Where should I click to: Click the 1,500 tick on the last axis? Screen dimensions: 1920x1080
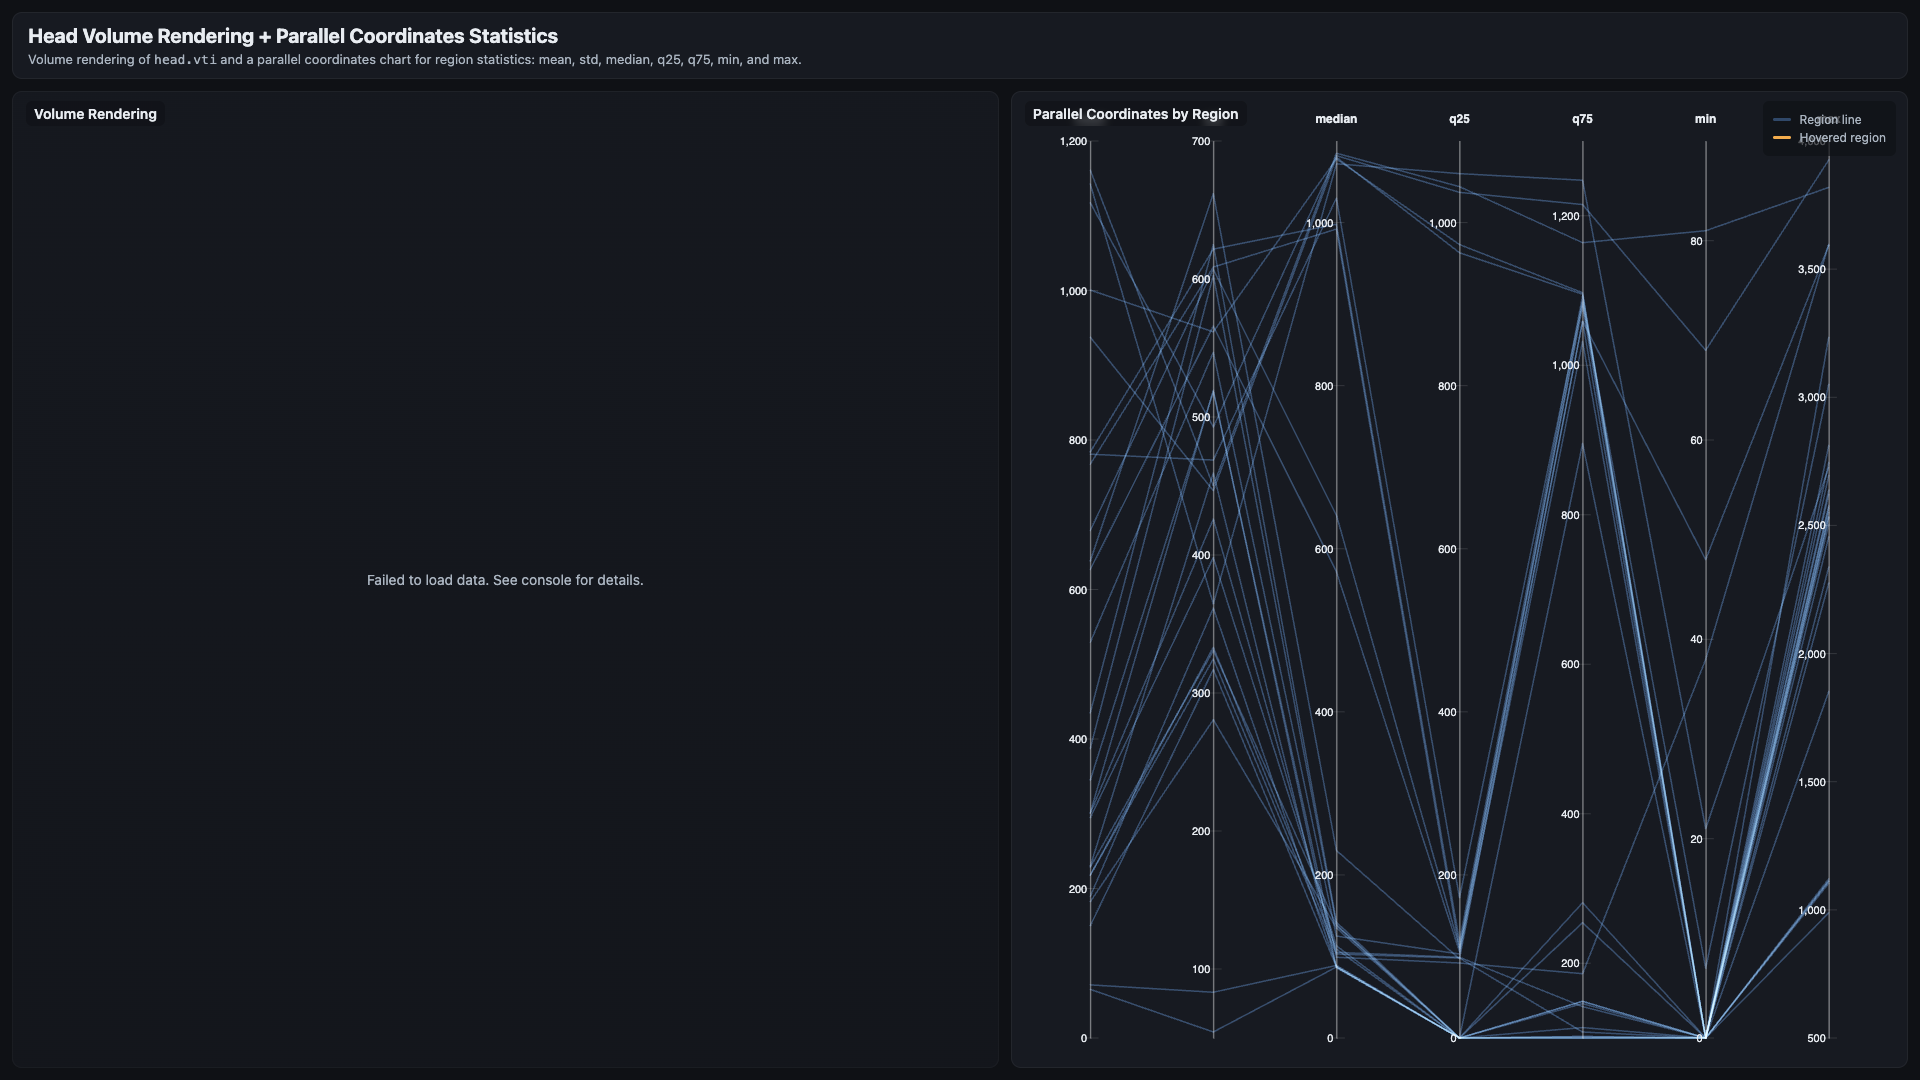tap(1812, 782)
